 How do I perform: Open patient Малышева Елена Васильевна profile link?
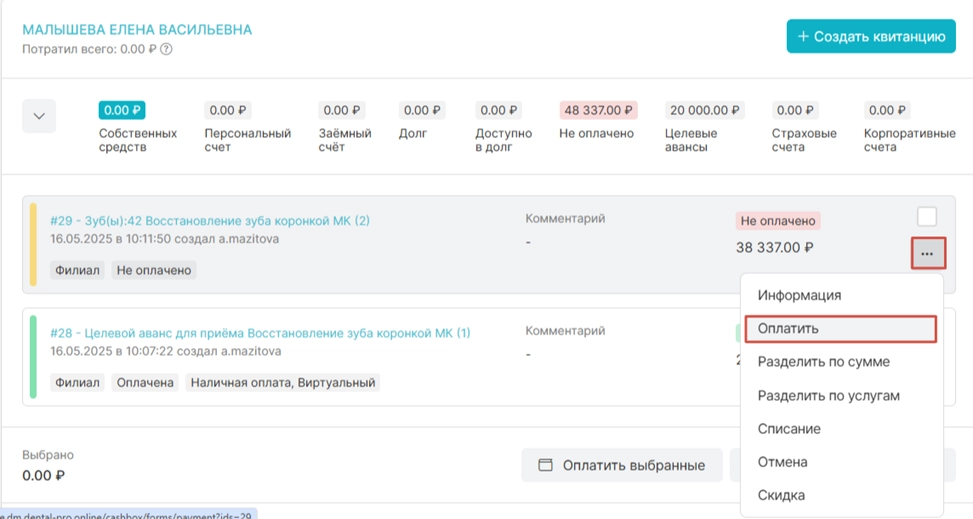pyautogui.click(x=137, y=29)
